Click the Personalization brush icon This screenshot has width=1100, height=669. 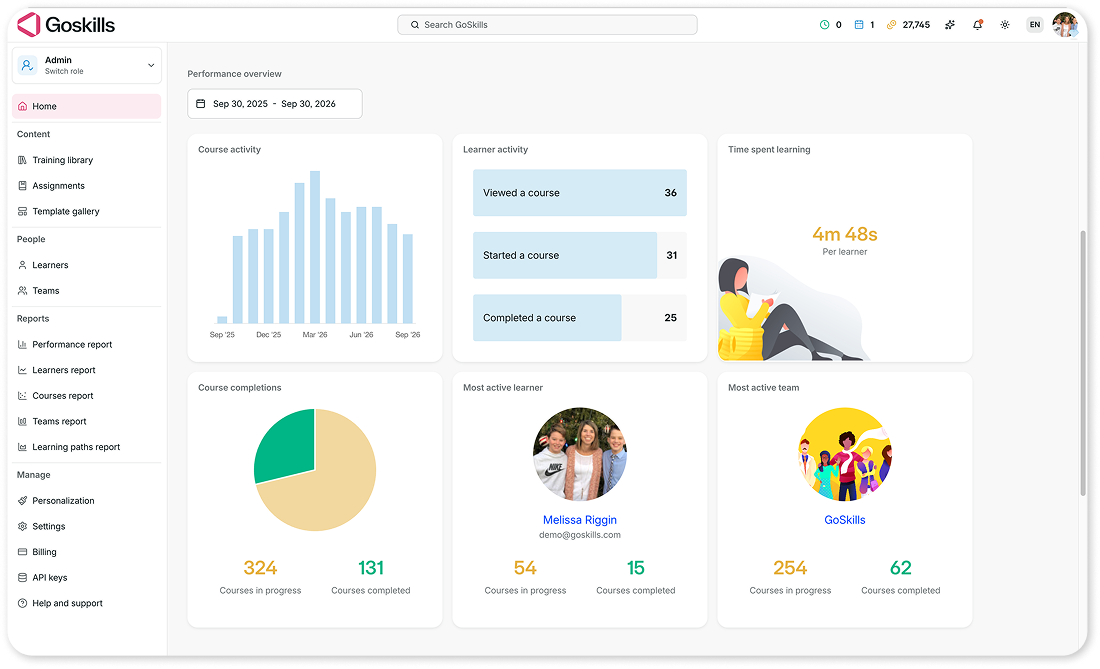(x=22, y=501)
